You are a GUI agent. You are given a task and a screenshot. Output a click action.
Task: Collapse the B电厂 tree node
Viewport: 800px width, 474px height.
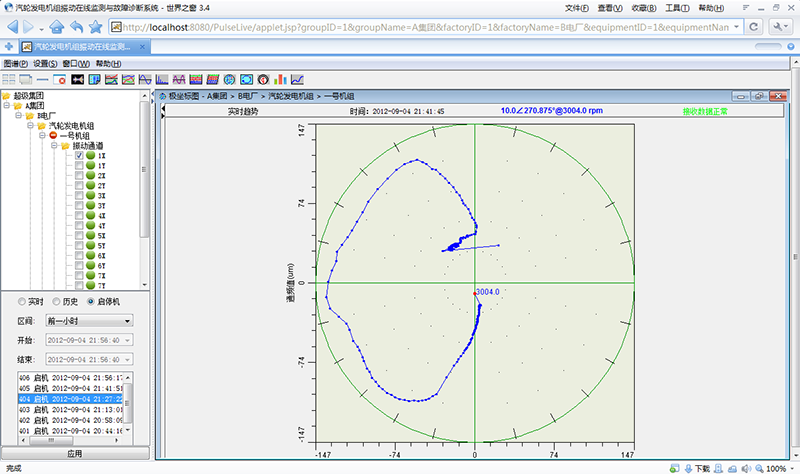point(18,116)
